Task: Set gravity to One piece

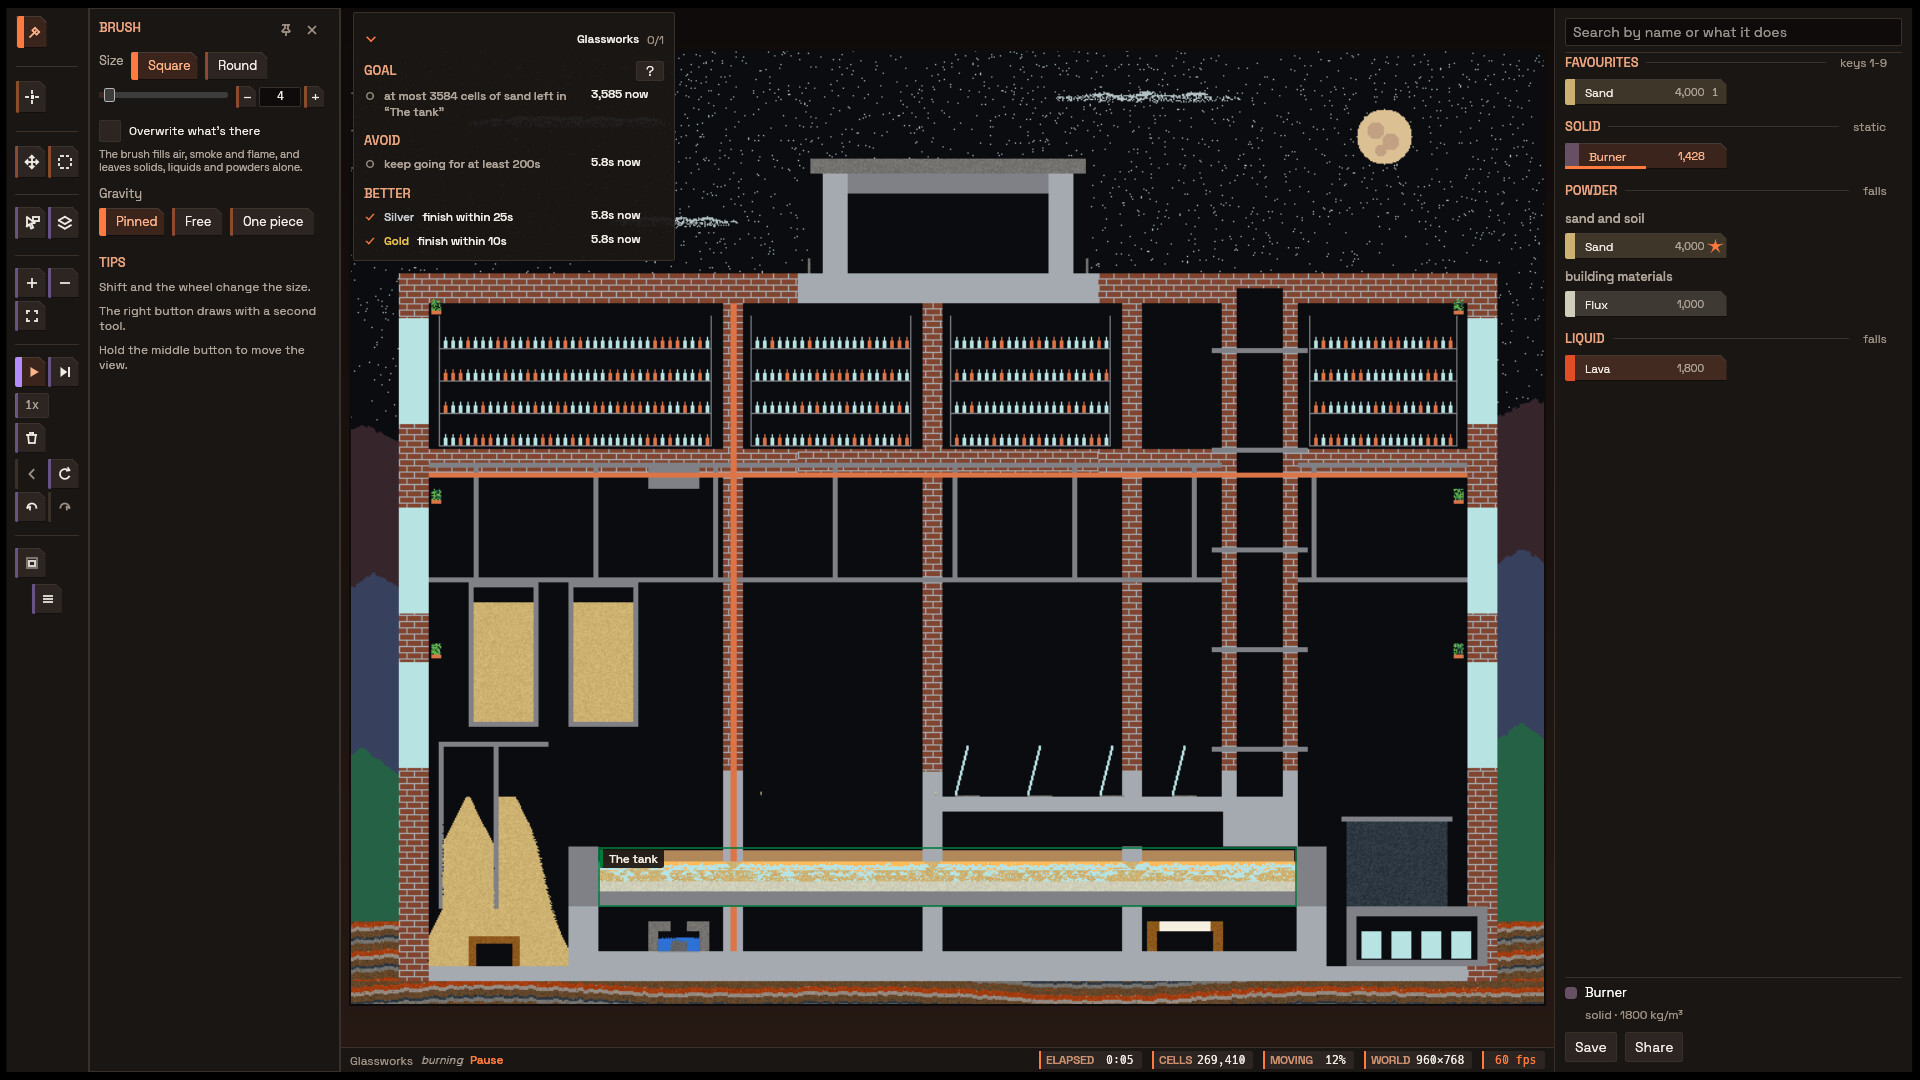Action: (x=272, y=222)
